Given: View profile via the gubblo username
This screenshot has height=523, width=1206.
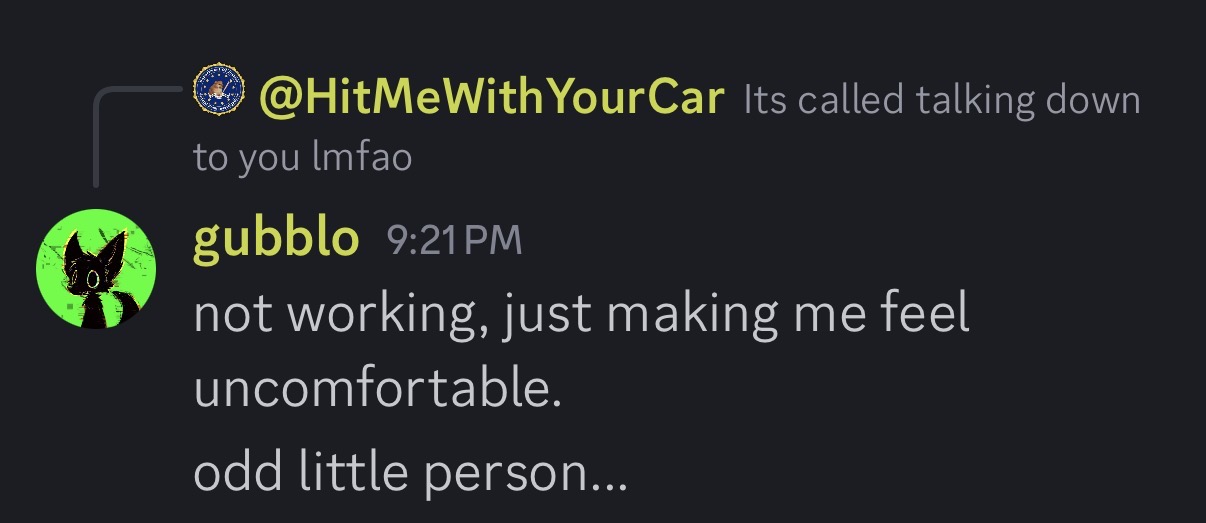Looking at the screenshot, I should tap(276, 238).
